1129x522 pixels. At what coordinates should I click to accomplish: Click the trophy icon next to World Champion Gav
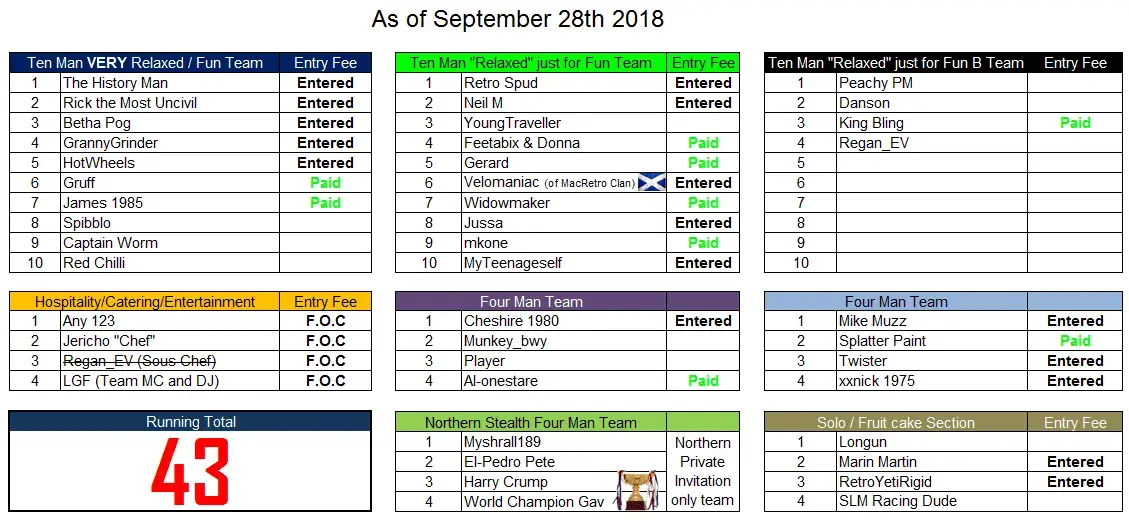tap(637, 490)
